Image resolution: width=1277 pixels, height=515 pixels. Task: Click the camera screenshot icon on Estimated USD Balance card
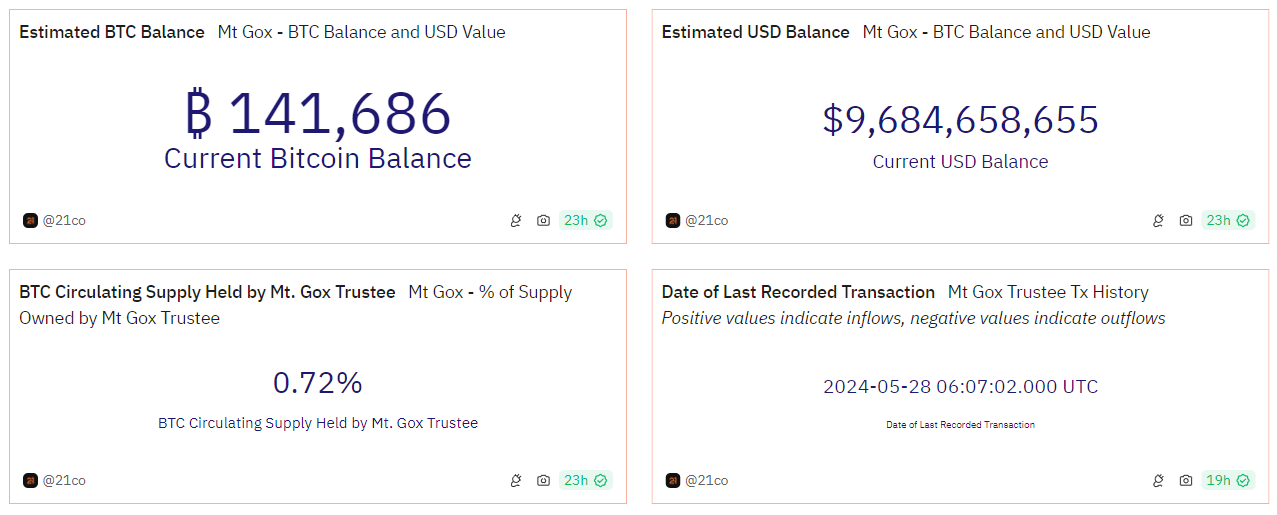pyautogui.click(x=1185, y=220)
